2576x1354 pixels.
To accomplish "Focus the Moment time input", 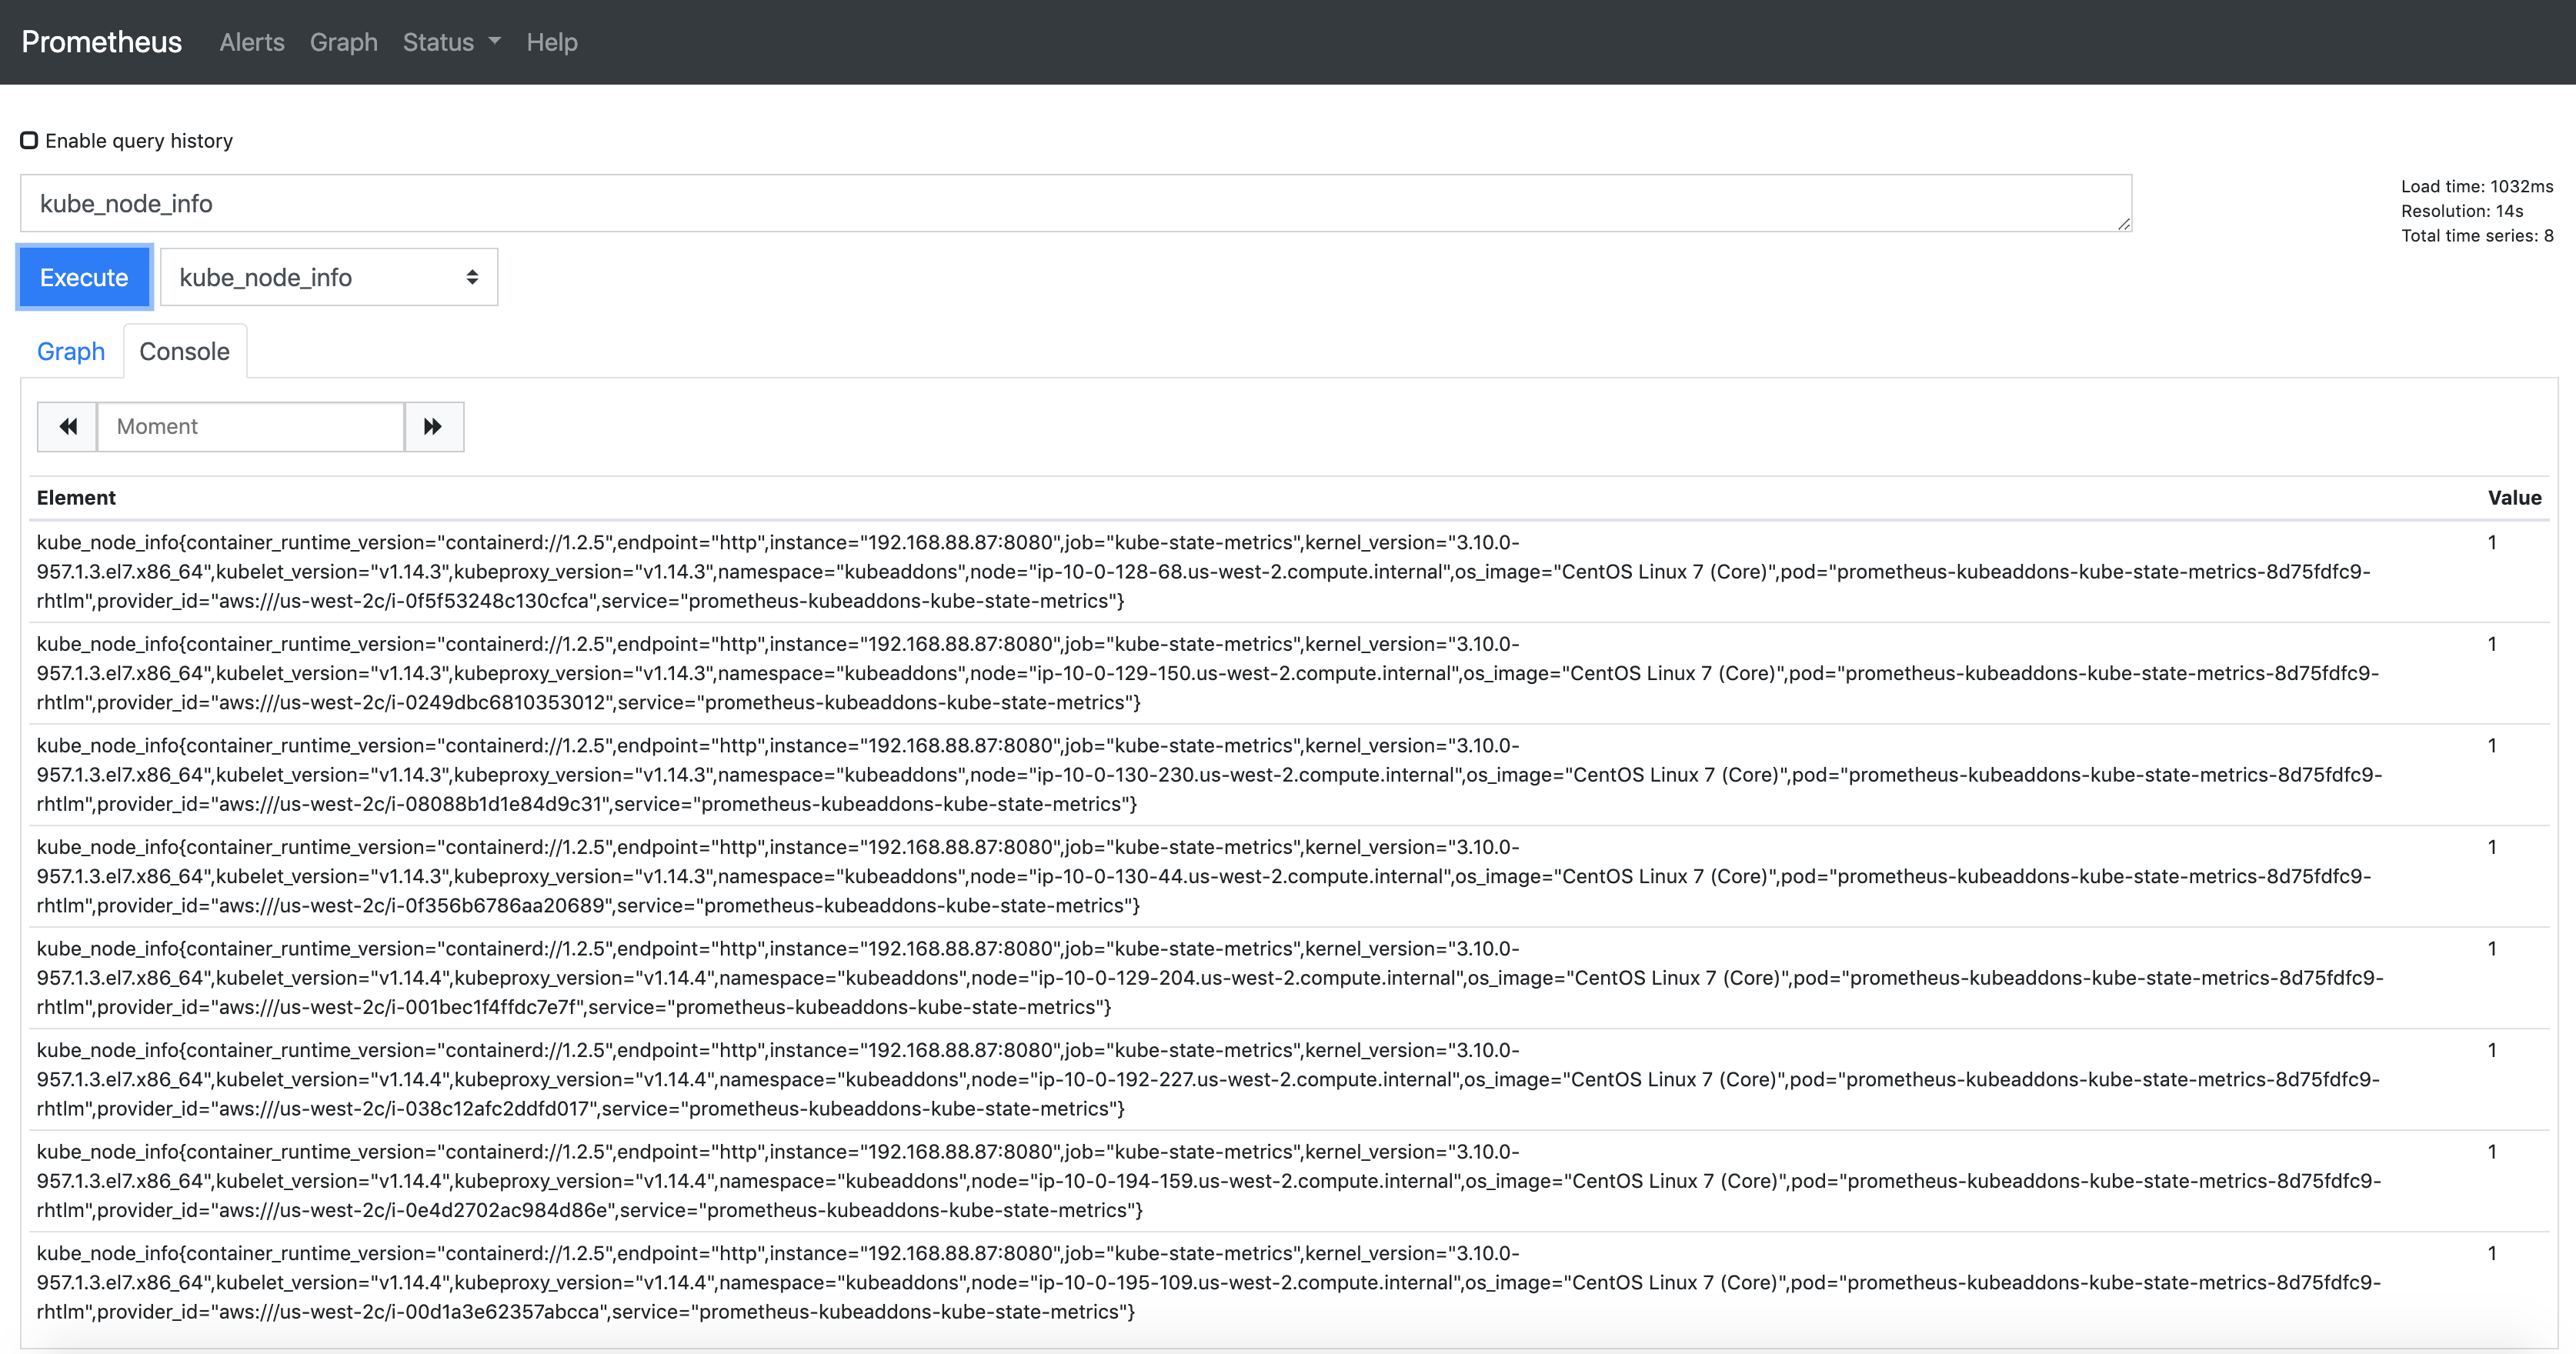I will click(x=250, y=427).
